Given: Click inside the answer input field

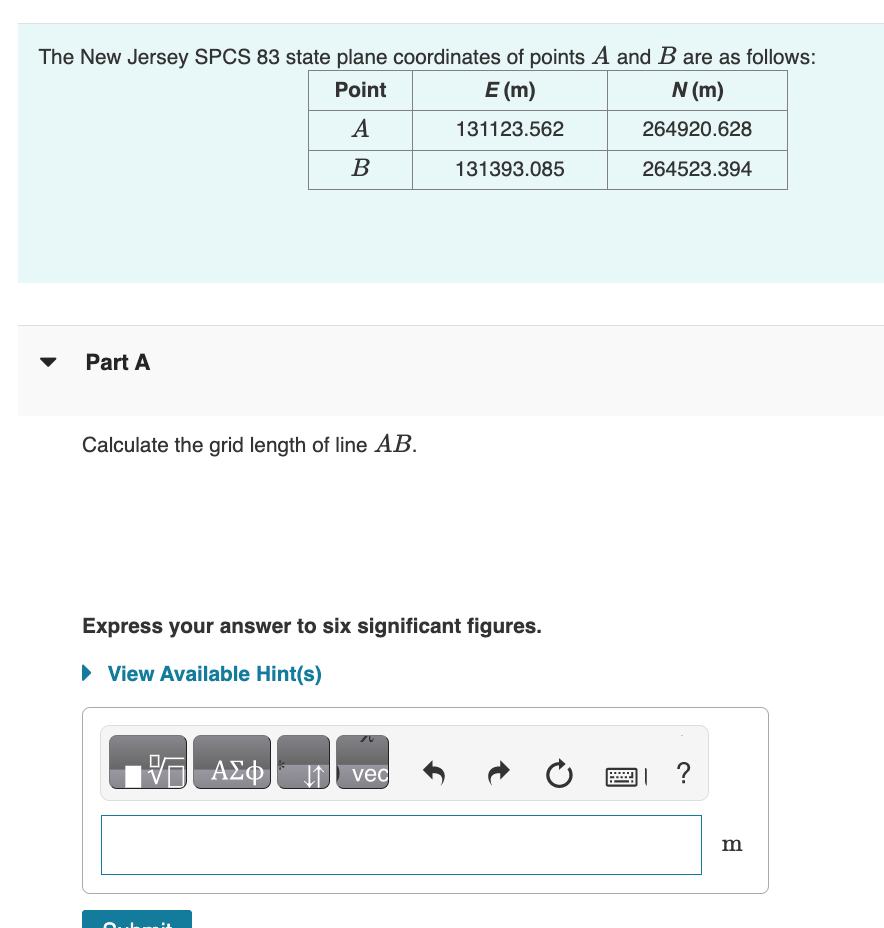Looking at the screenshot, I should [400, 845].
